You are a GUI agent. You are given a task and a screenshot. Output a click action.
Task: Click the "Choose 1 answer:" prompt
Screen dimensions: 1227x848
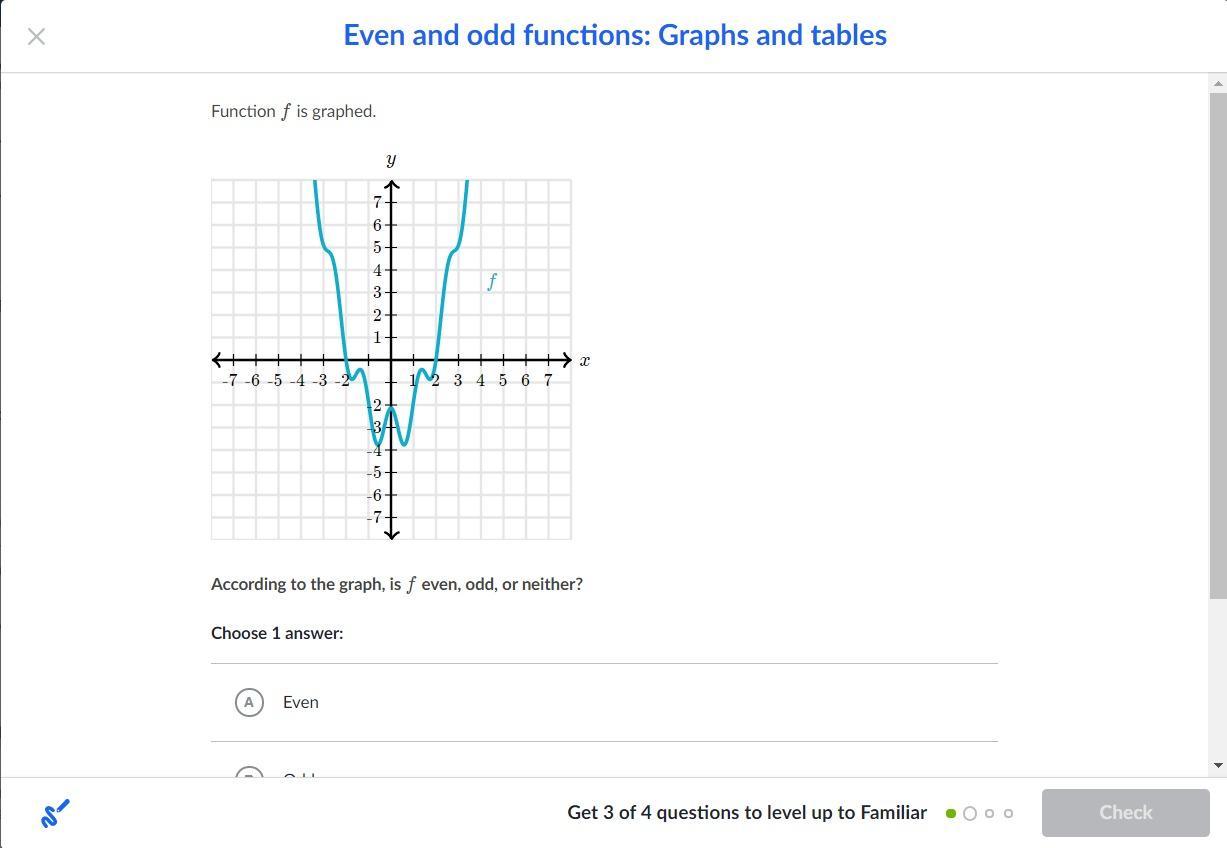277,633
